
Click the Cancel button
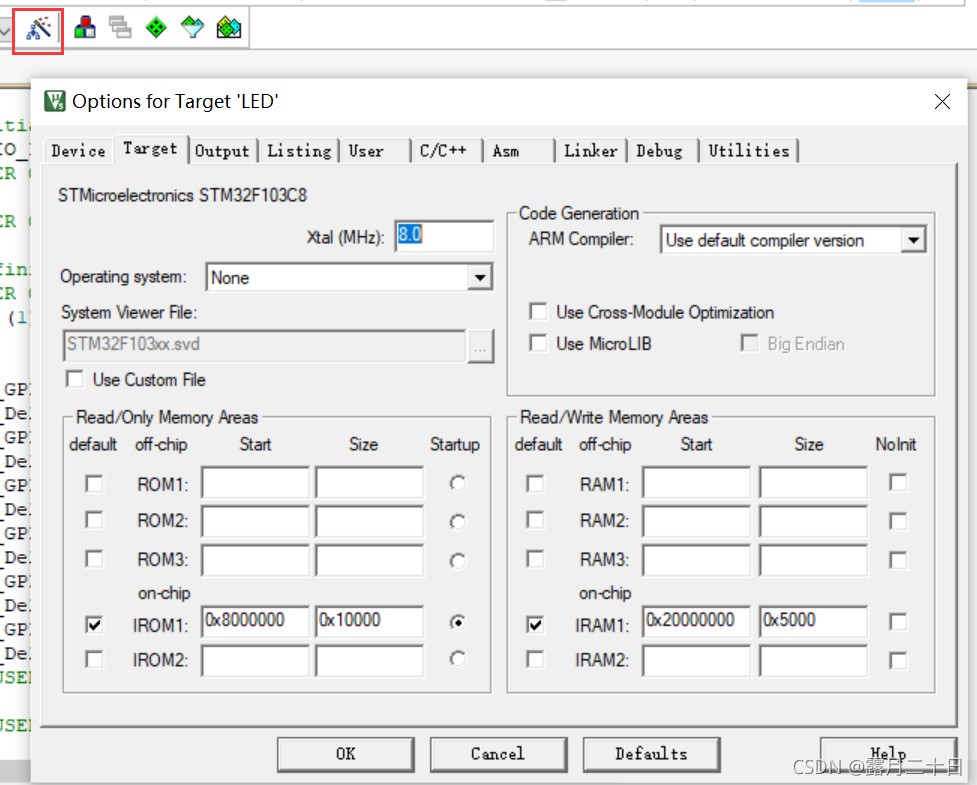[498, 754]
